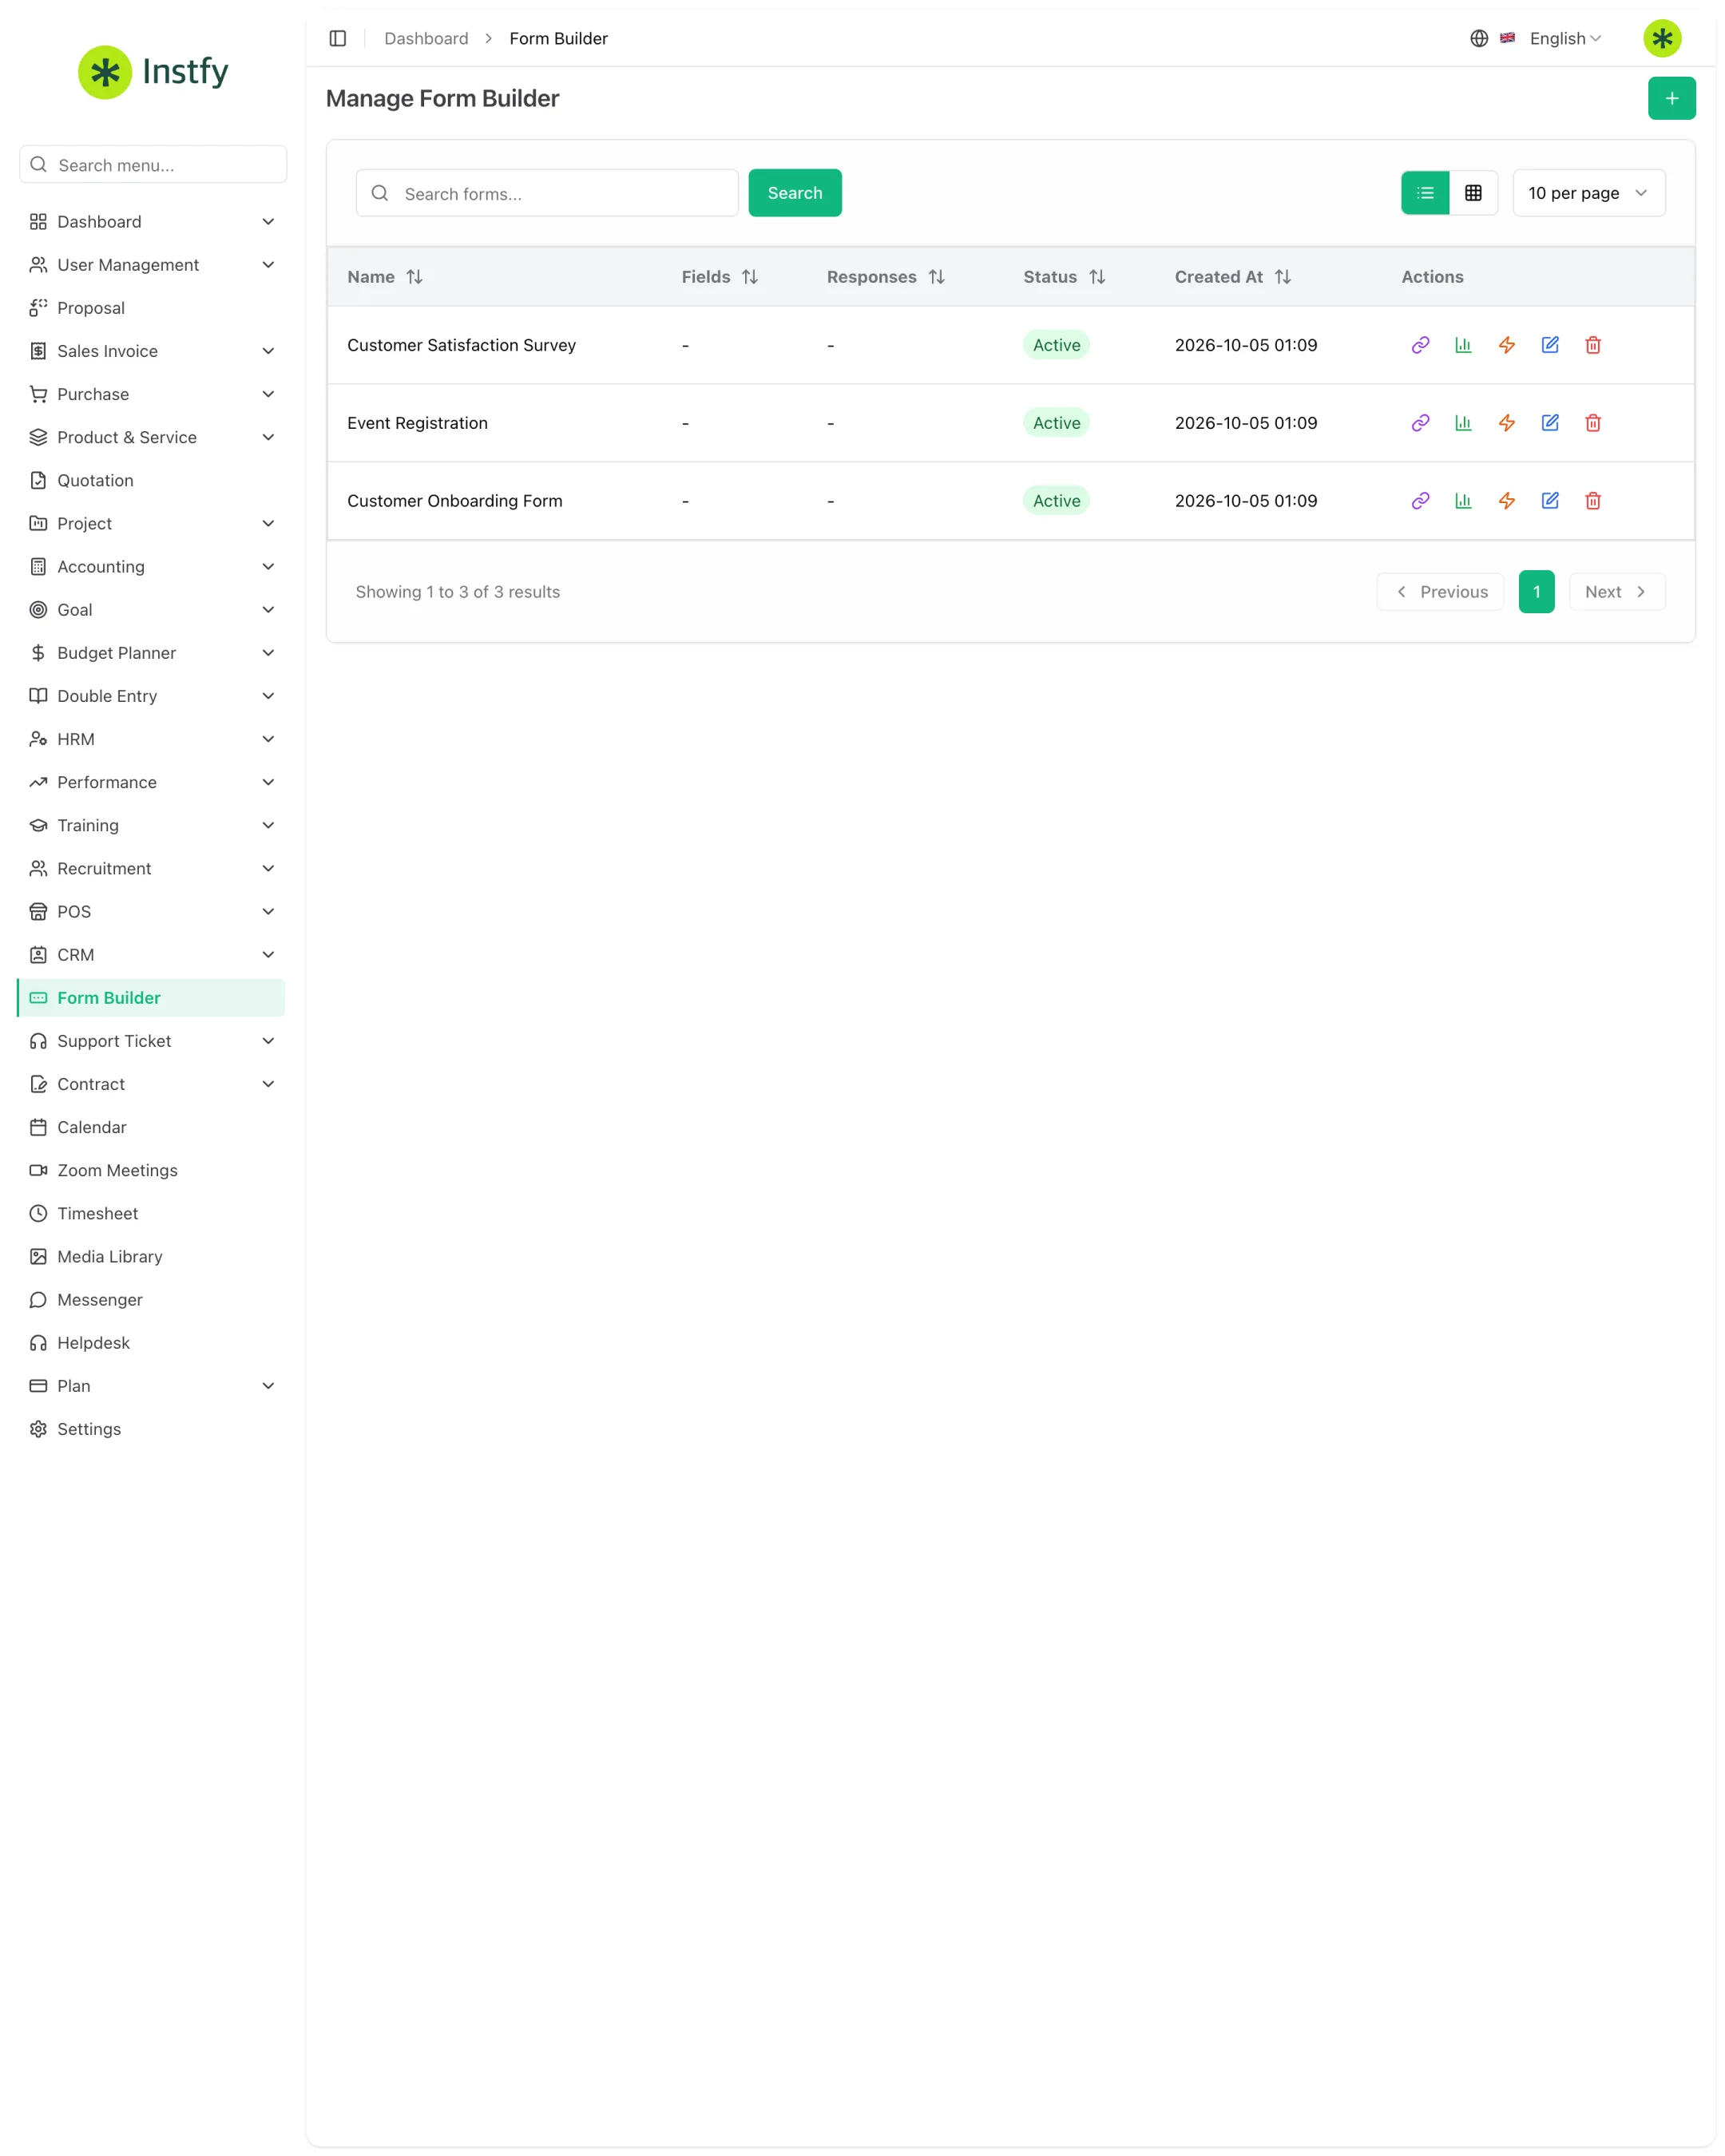Open Settings in the sidebar

[152, 1429]
